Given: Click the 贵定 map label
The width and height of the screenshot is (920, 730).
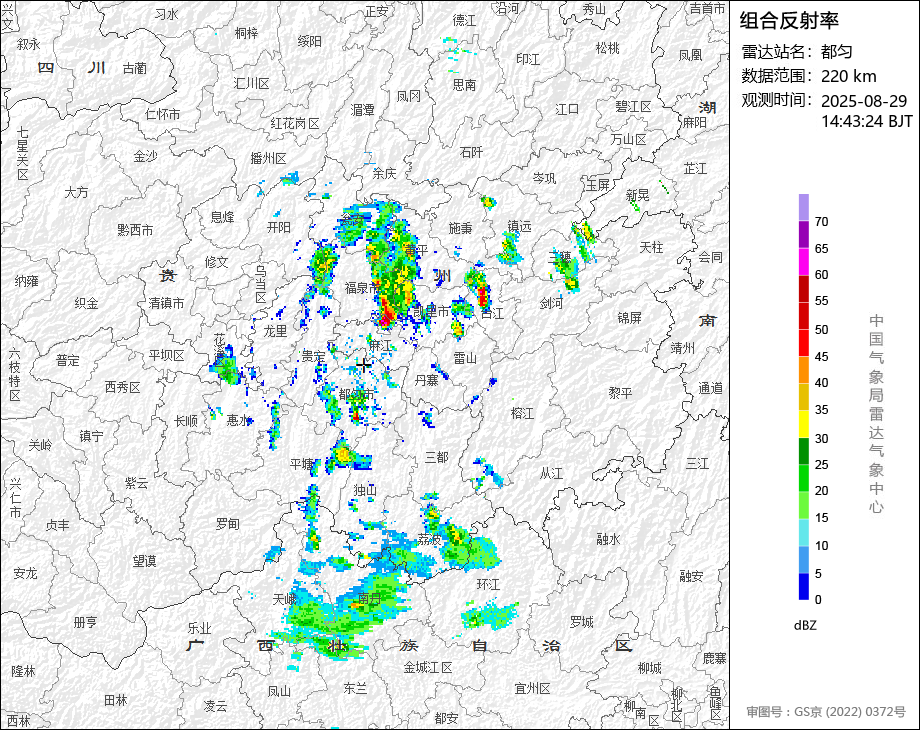Looking at the screenshot, I should pos(313,356).
